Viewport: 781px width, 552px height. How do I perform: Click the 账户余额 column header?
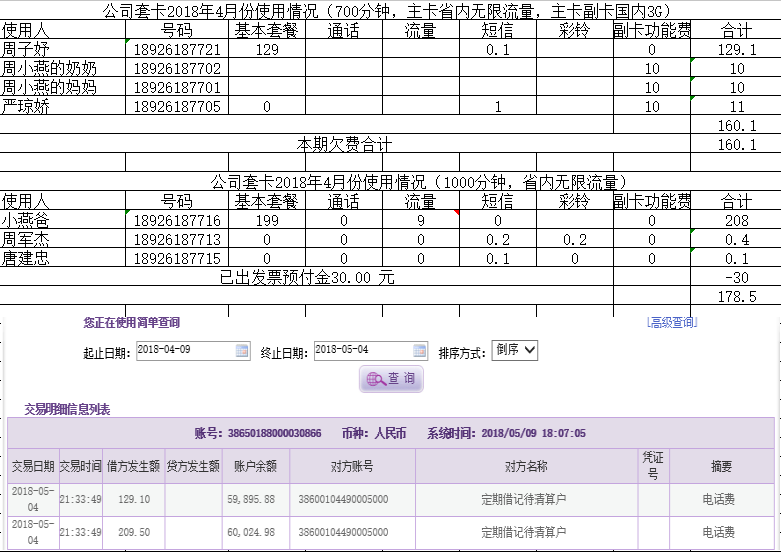coord(255,466)
